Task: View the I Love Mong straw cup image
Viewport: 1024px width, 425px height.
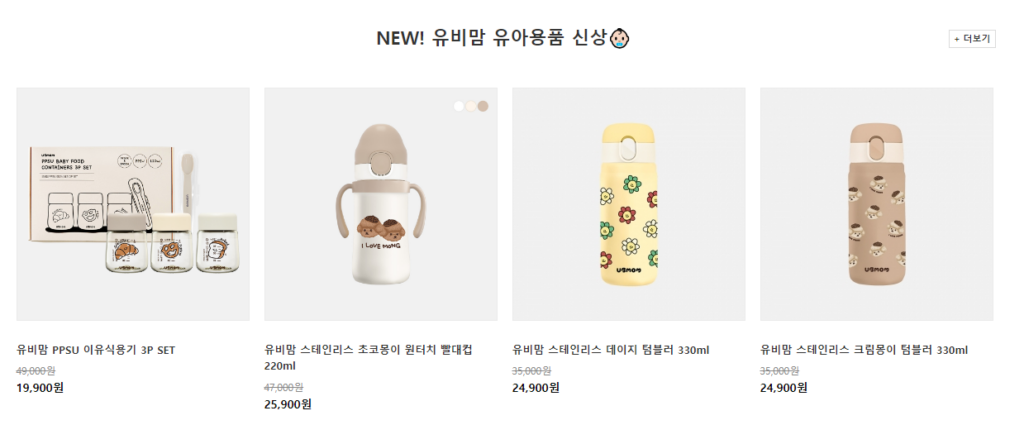Action: tap(381, 204)
